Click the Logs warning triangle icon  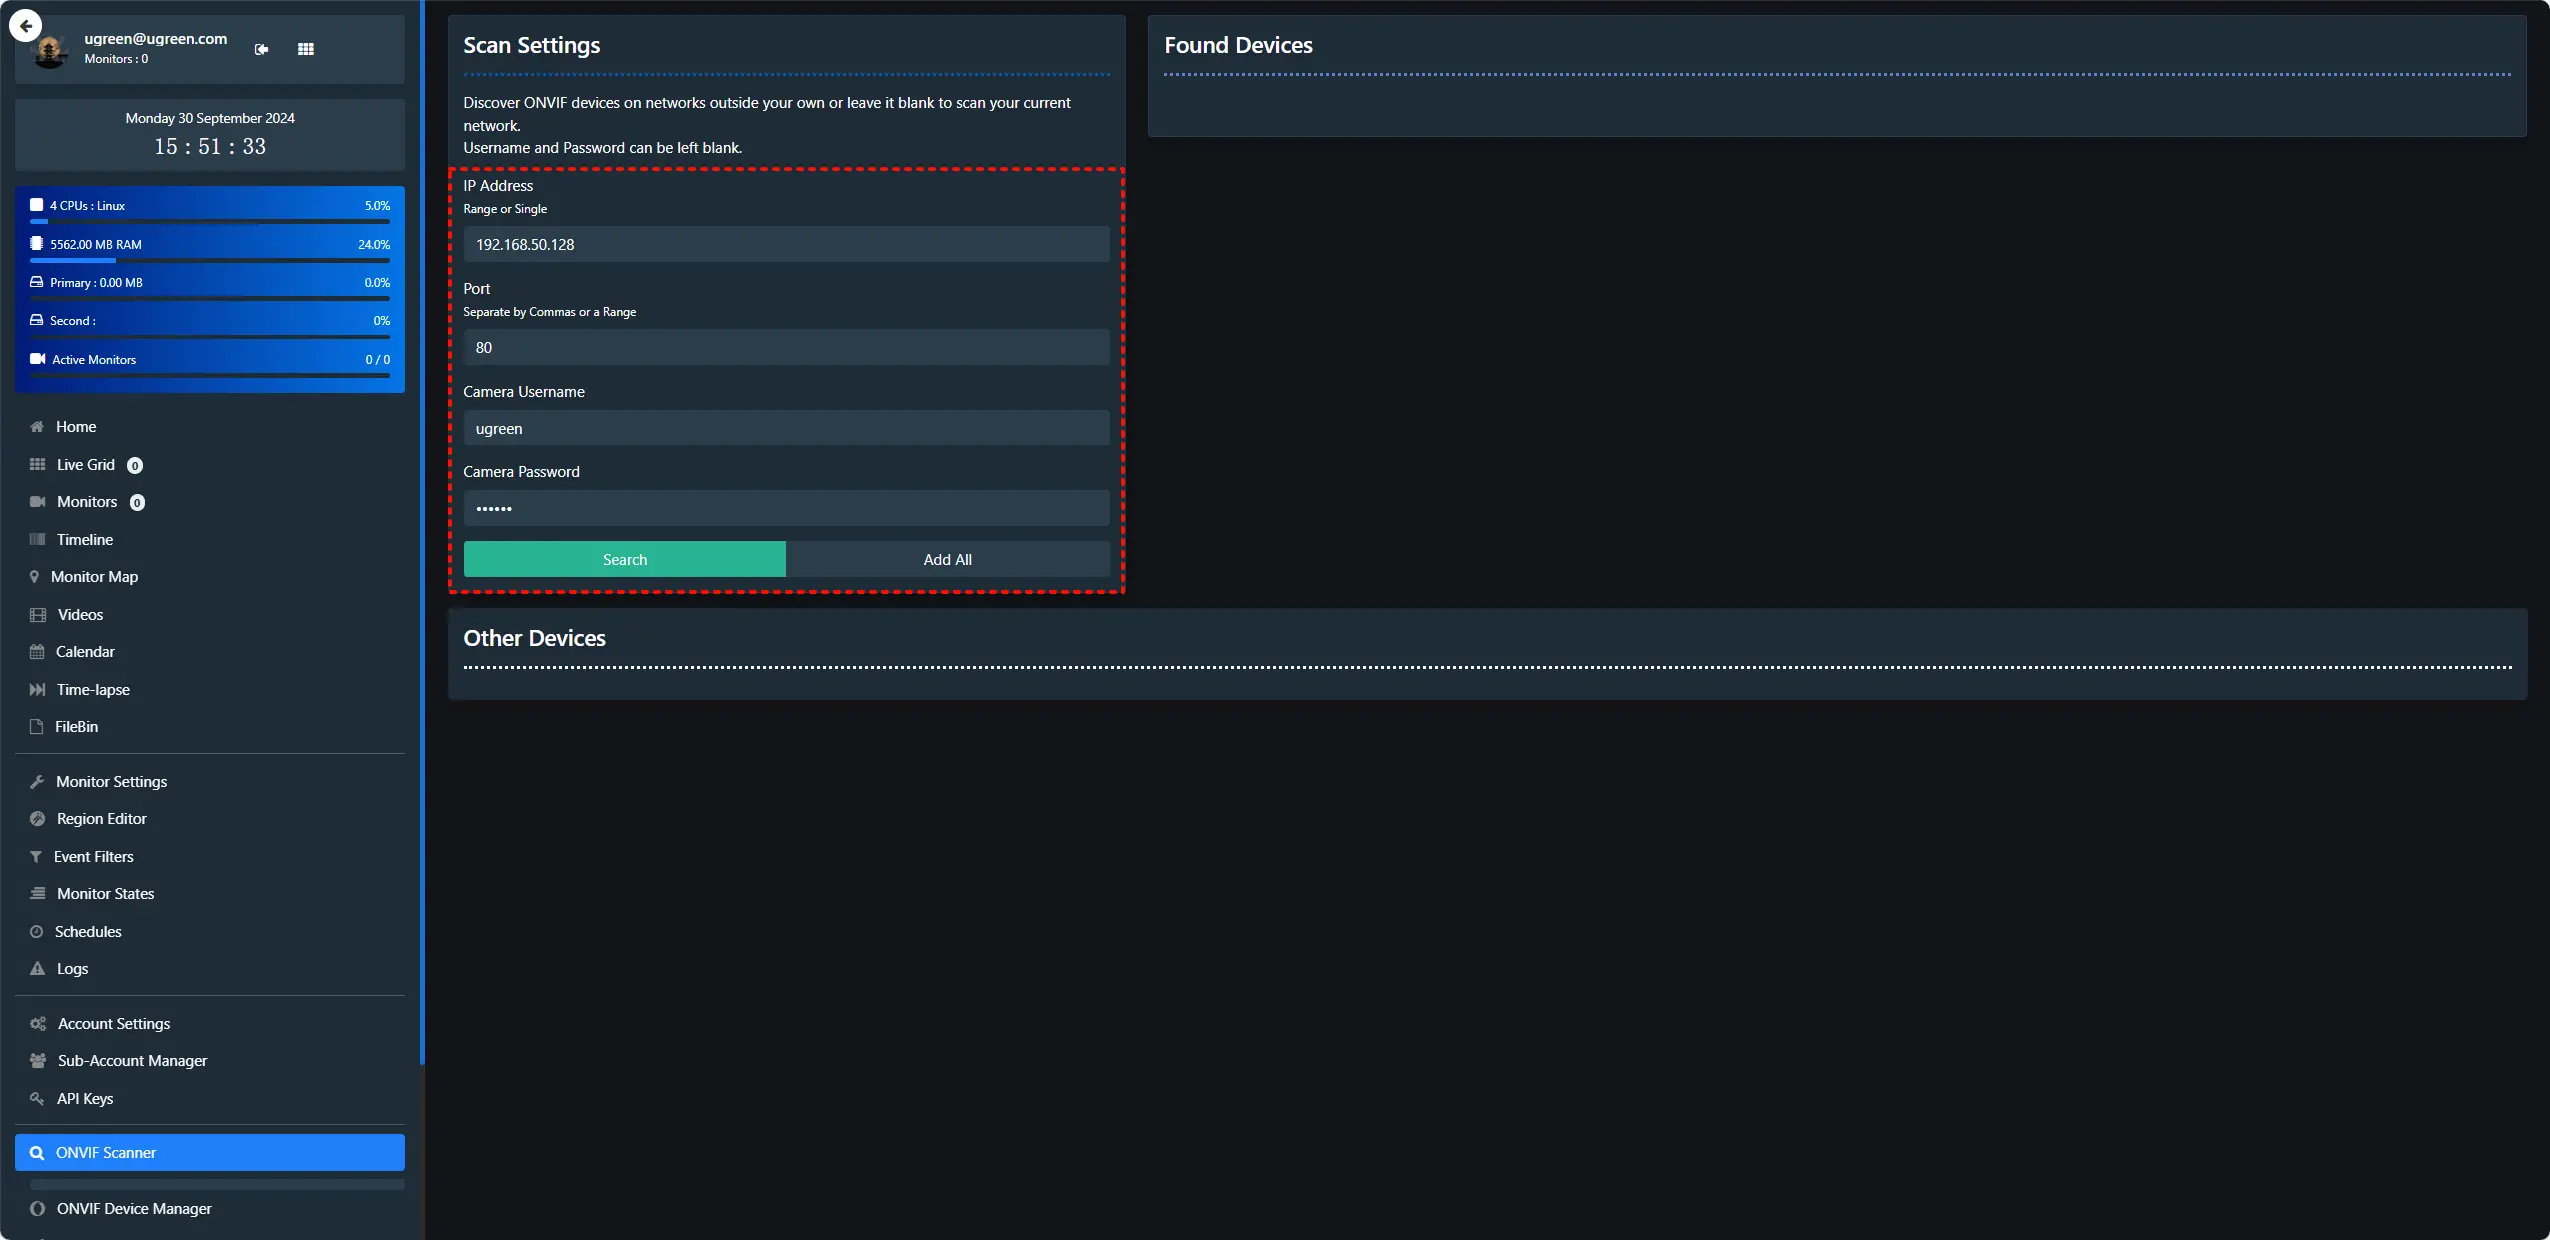38,969
